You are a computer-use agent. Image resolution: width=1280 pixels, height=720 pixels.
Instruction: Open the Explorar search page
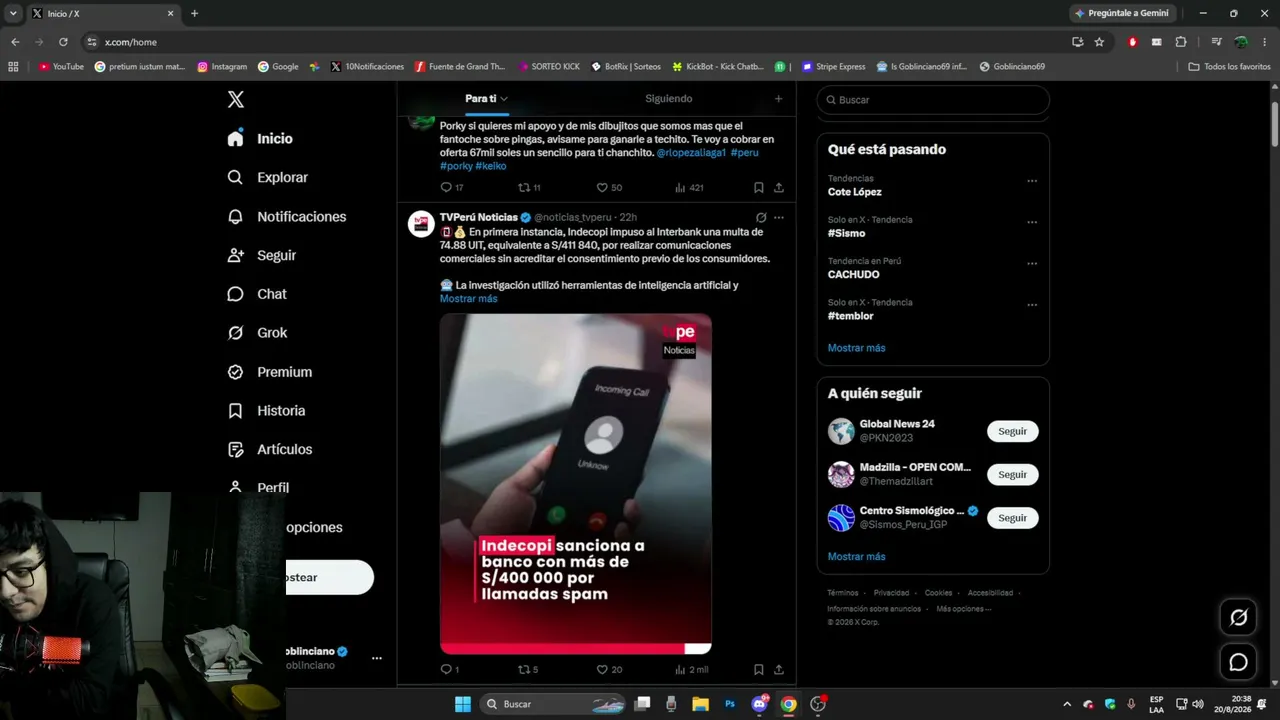(x=268, y=177)
